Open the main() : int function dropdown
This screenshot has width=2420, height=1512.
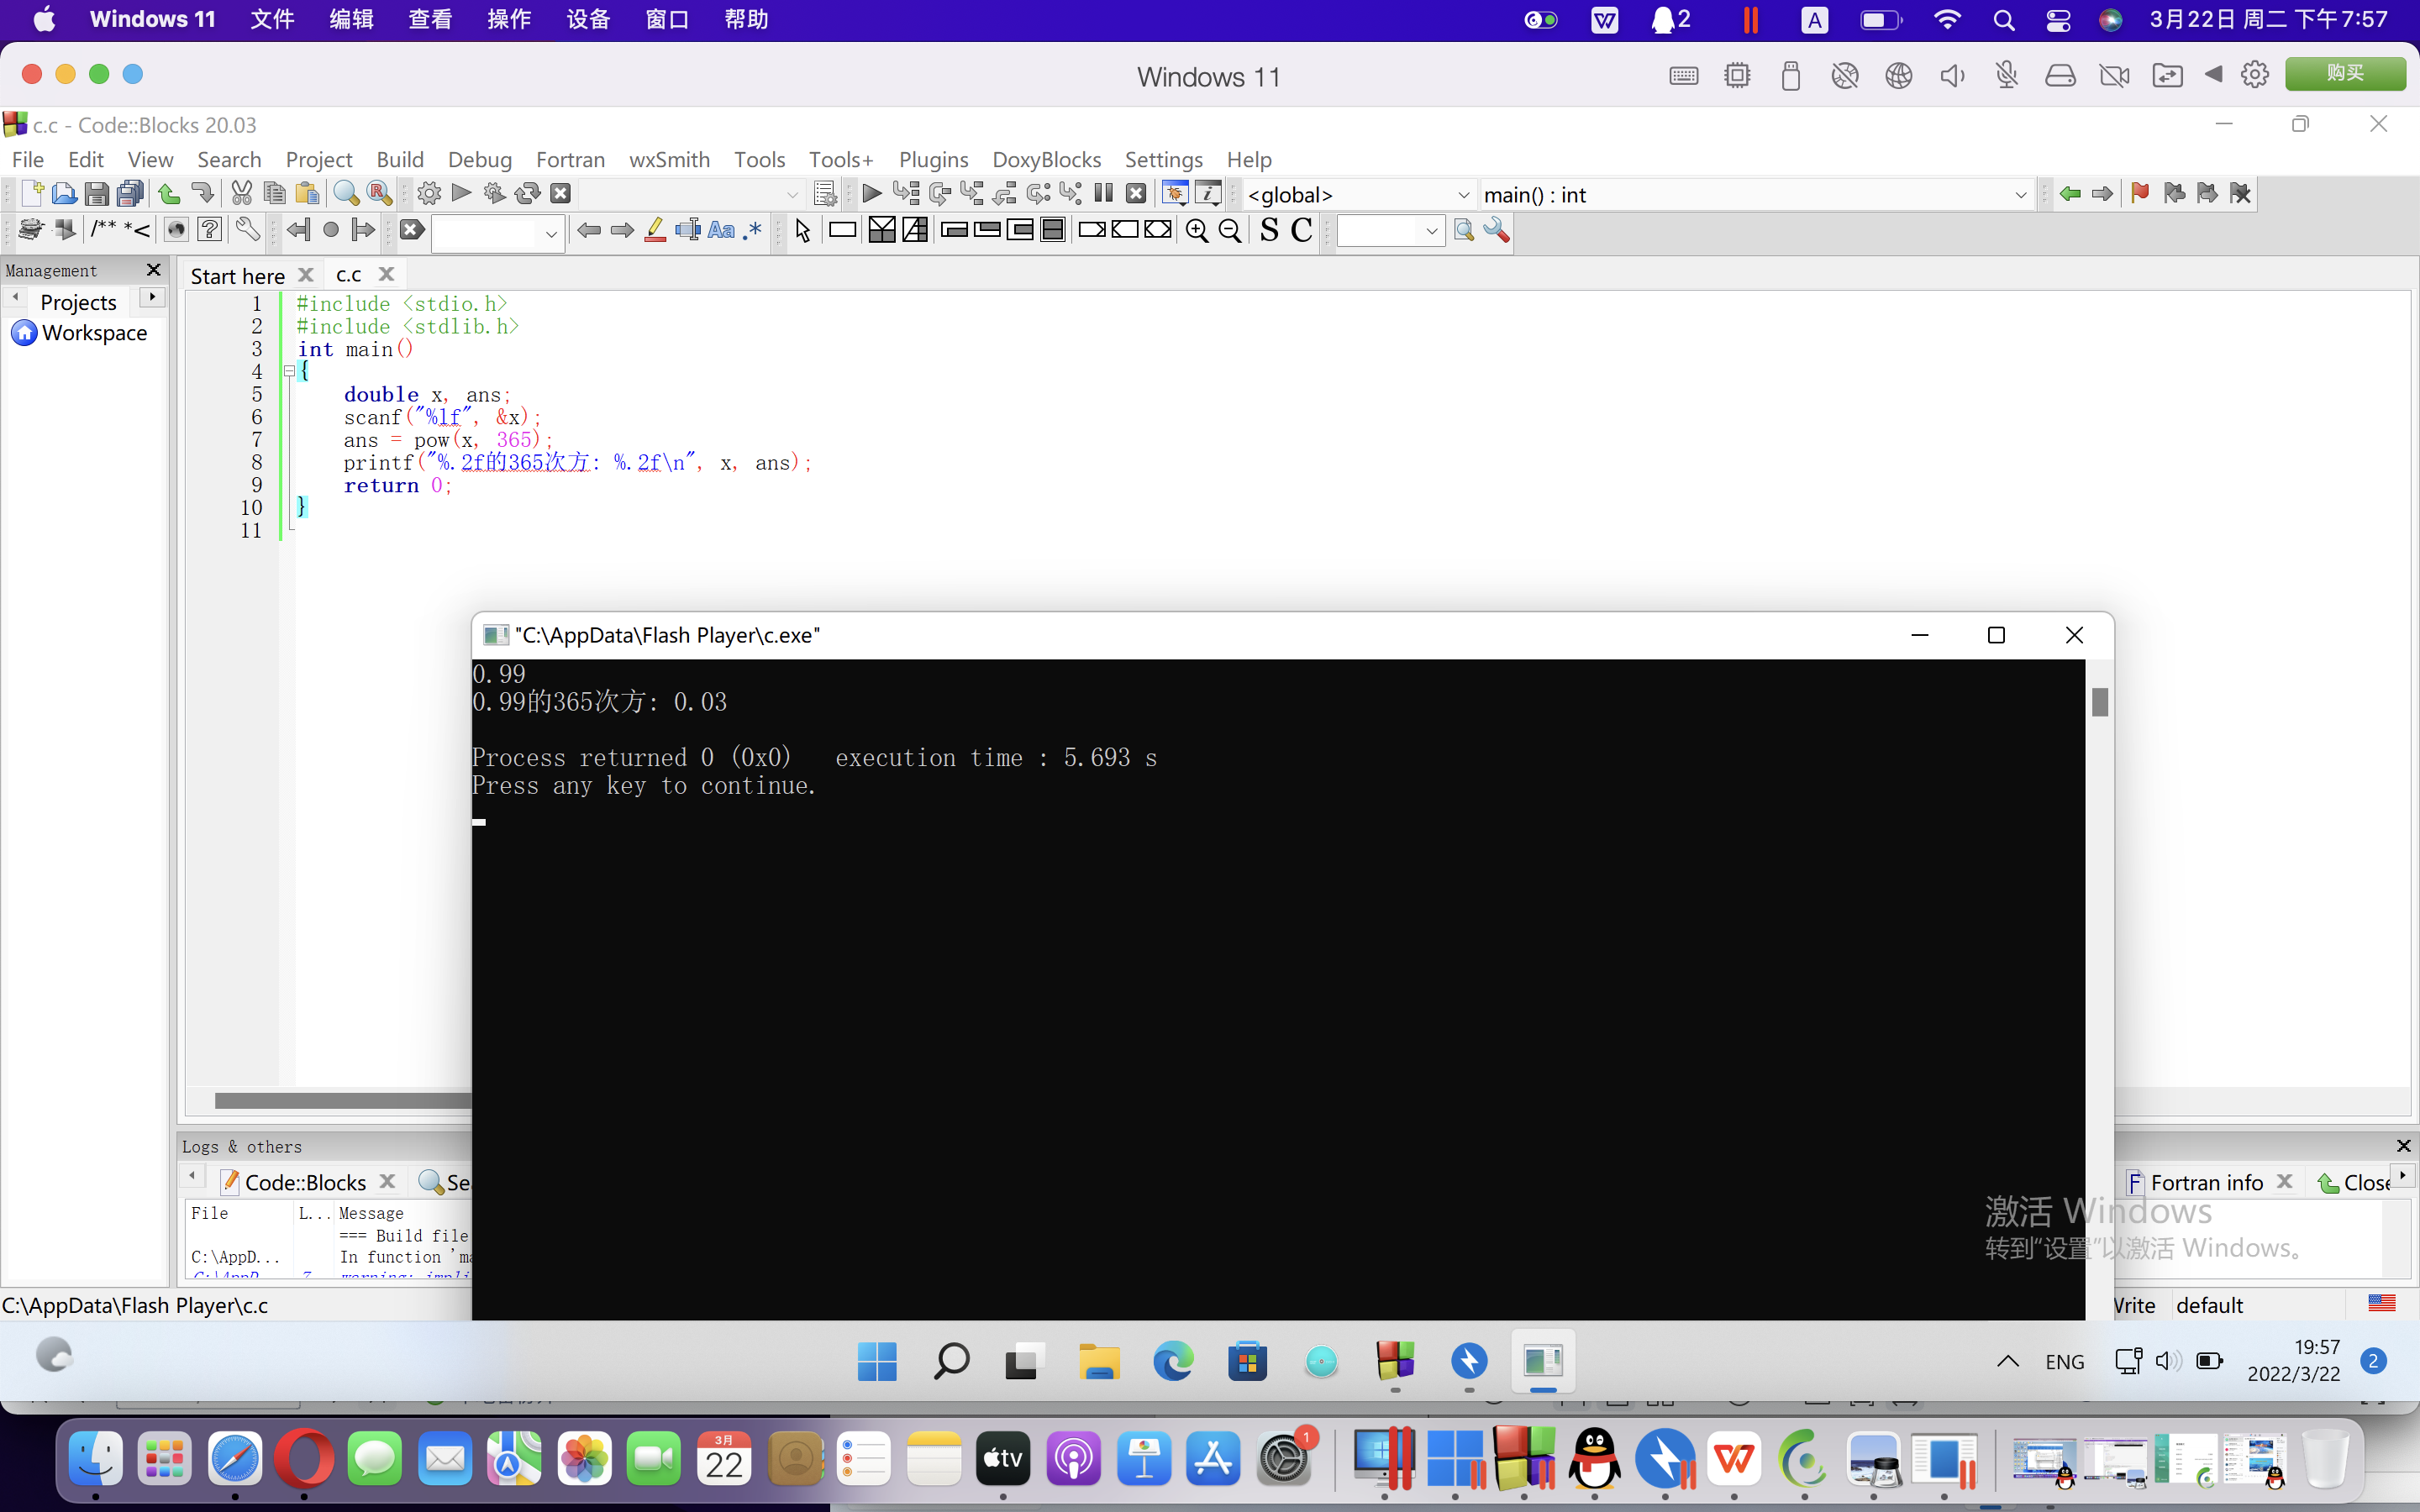coord(2019,195)
